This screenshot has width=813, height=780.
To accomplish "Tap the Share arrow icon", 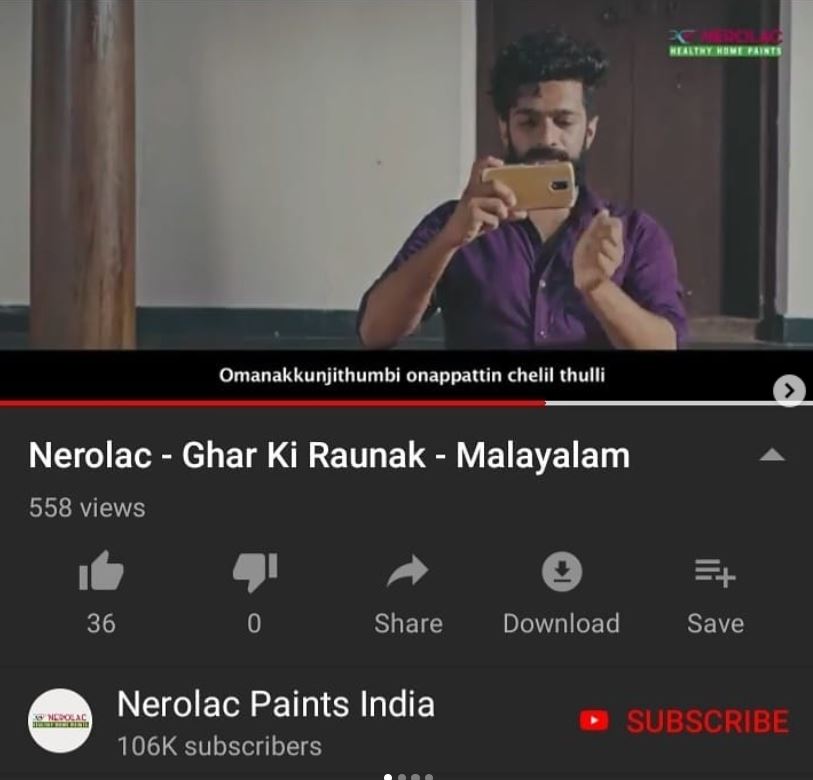I will point(408,570).
